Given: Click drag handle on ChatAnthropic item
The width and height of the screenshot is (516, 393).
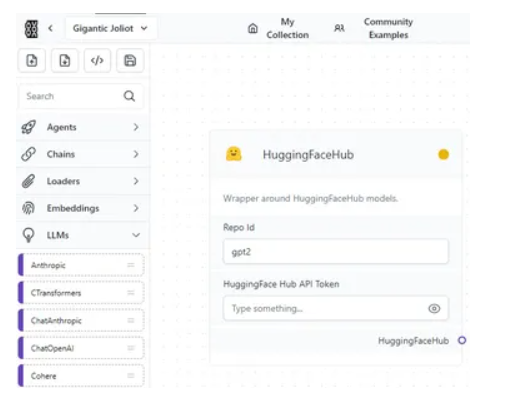Looking at the screenshot, I should pyautogui.click(x=131, y=320).
